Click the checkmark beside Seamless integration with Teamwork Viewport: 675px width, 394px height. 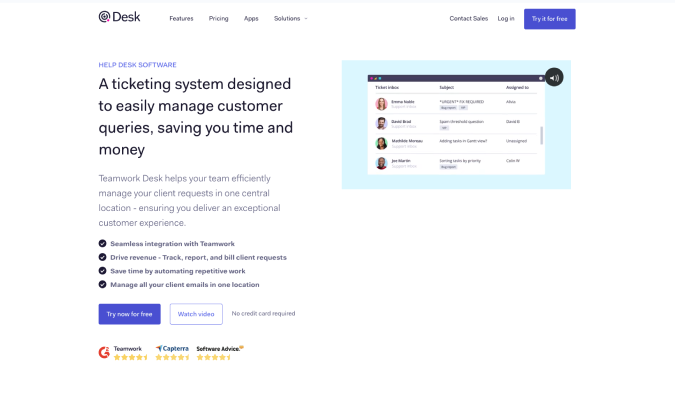pos(102,243)
